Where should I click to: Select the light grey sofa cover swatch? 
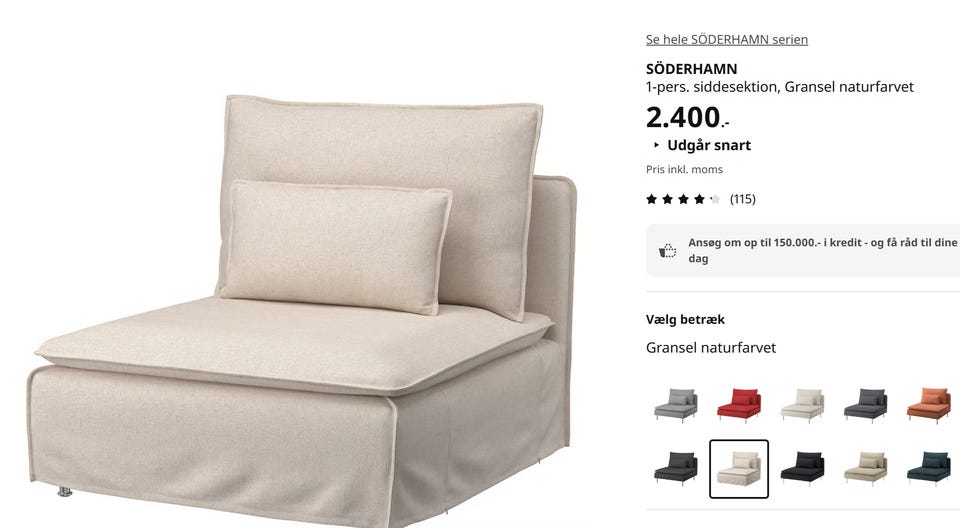tap(675, 405)
